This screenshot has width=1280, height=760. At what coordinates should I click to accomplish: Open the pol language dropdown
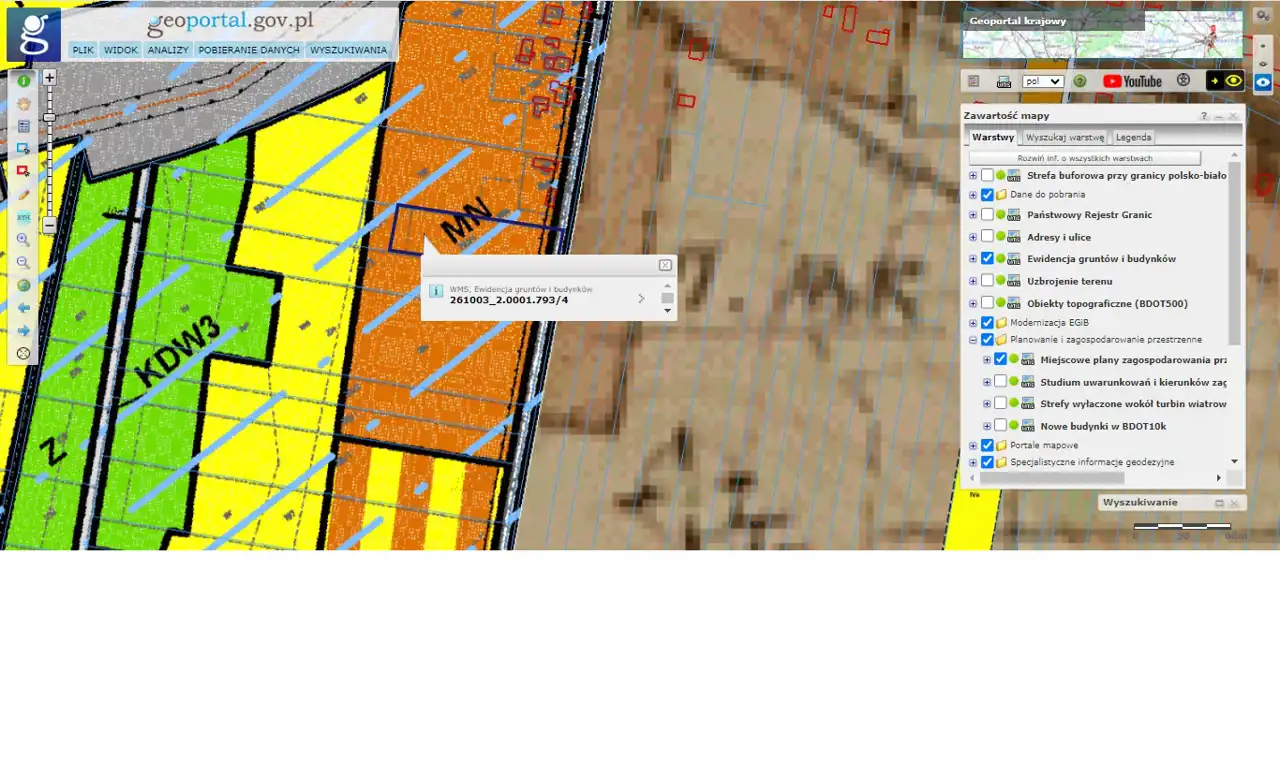1043,81
